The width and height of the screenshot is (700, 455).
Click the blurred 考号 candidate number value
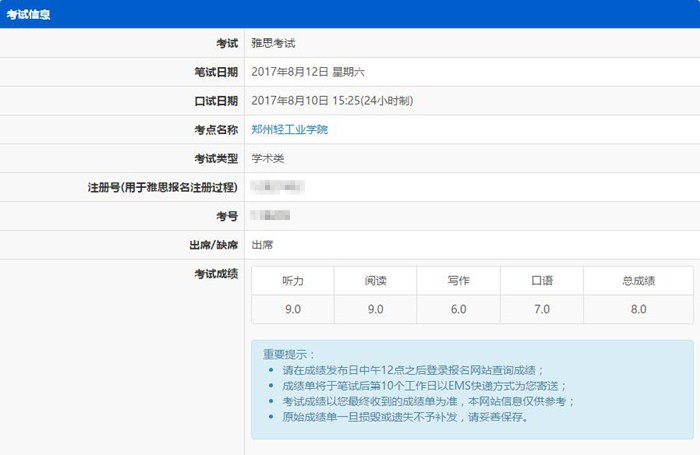click(x=271, y=215)
